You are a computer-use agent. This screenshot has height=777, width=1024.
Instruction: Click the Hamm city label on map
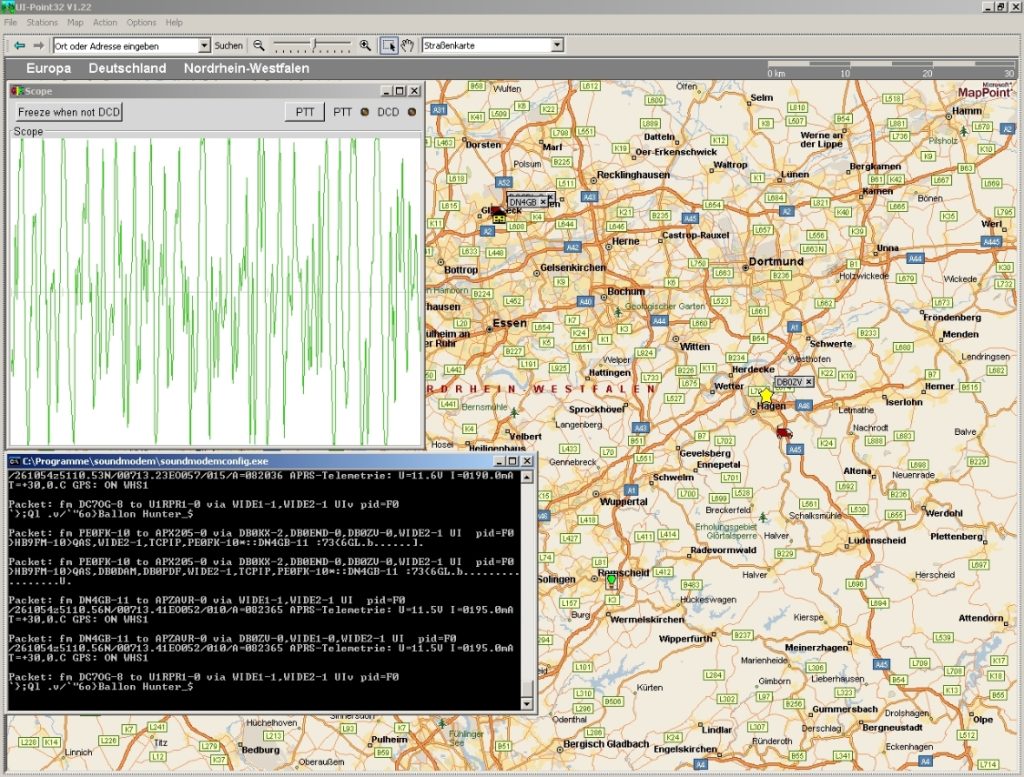click(x=967, y=111)
